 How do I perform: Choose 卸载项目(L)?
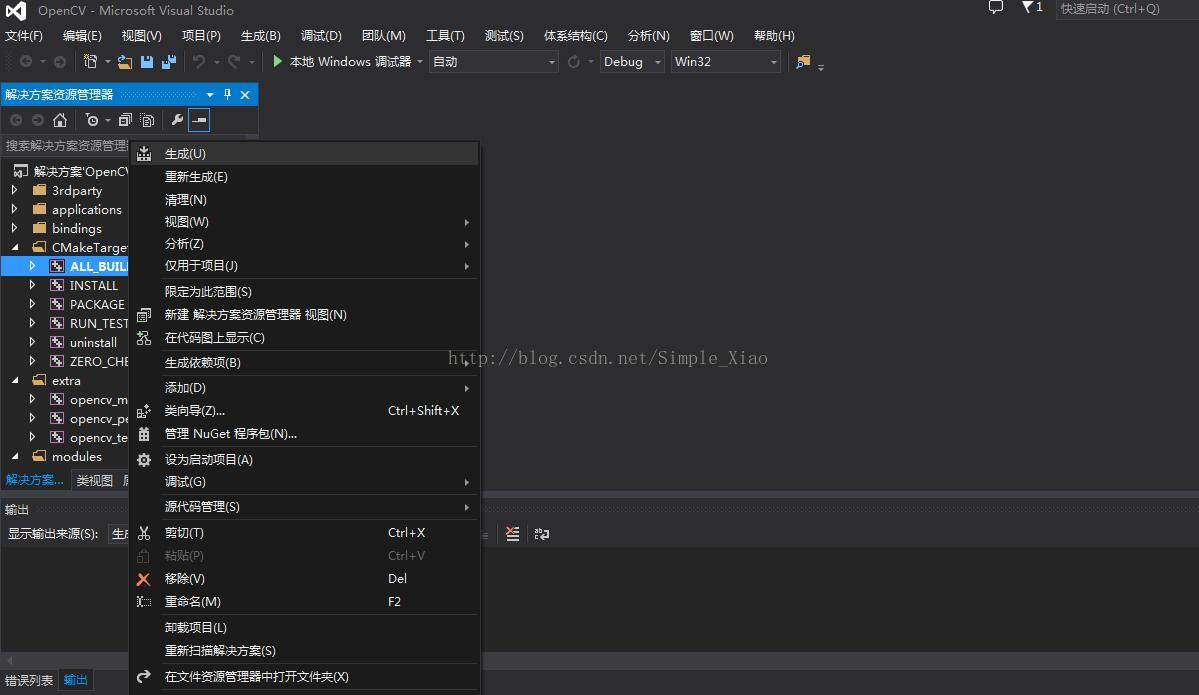(304, 628)
